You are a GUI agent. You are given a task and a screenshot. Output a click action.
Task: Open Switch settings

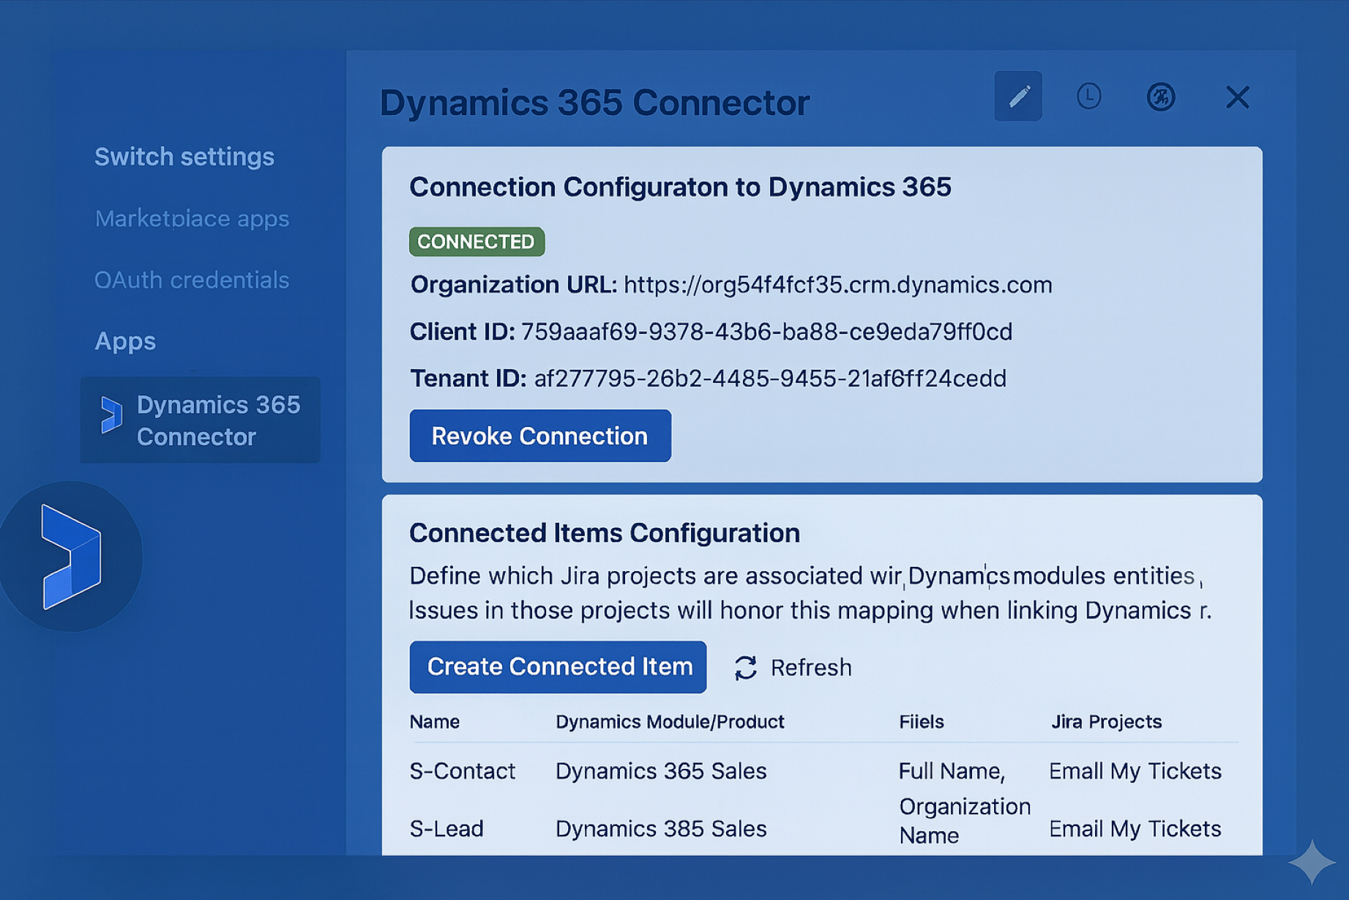tap(184, 157)
